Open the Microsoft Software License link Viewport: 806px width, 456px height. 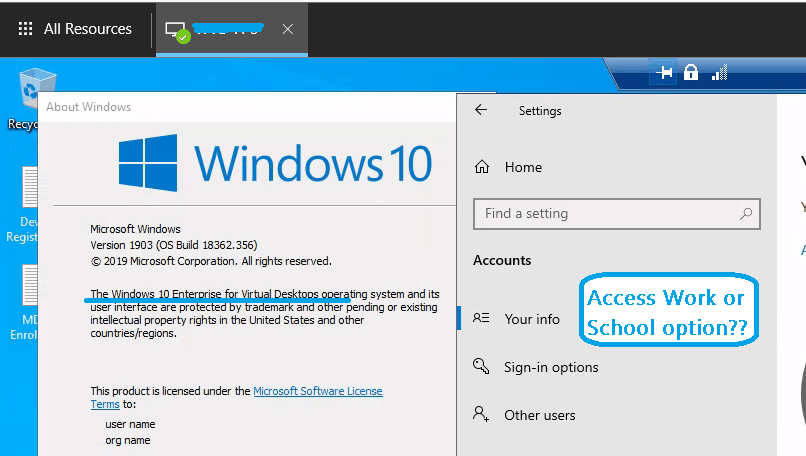point(318,391)
